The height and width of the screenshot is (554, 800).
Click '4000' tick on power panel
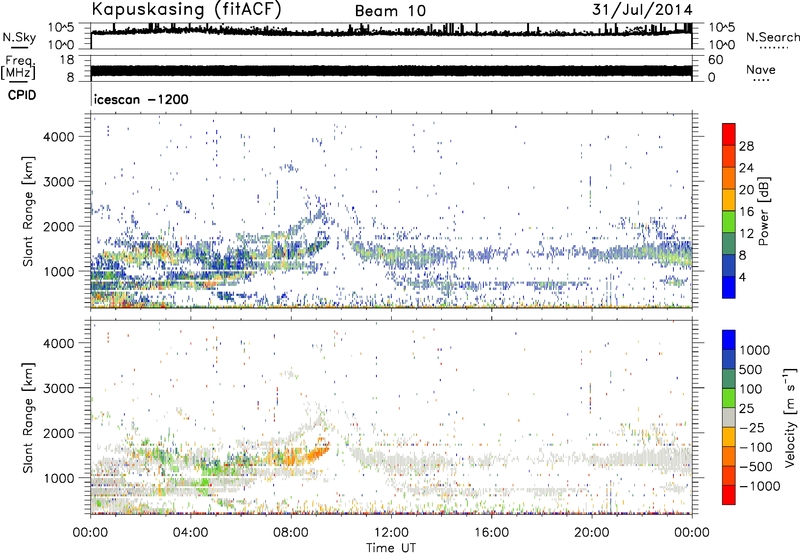click(x=58, y=137)
